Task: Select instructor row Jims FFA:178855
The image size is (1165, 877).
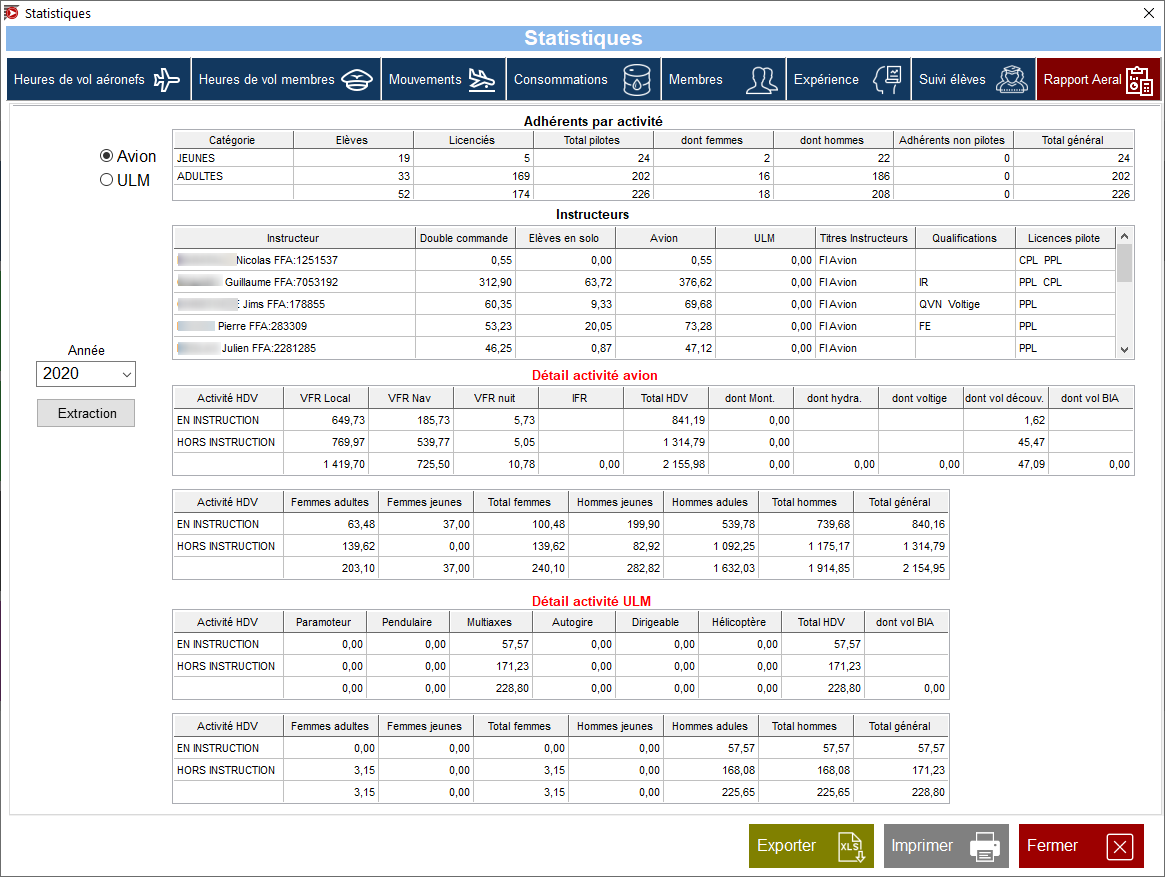Action: click(644, 304)
